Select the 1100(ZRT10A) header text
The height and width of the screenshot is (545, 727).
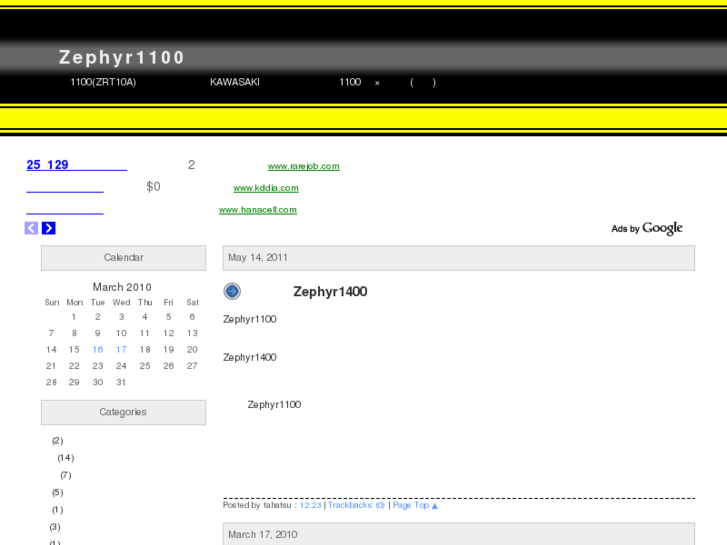(x=103, y=82)
